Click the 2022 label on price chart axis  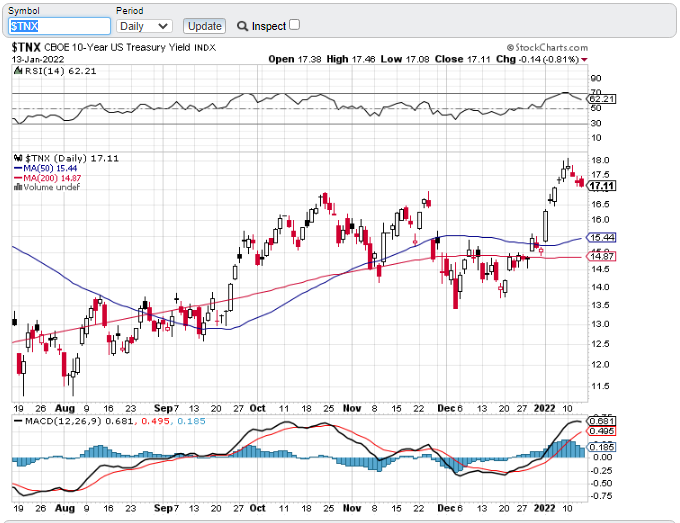coord(544,409)
